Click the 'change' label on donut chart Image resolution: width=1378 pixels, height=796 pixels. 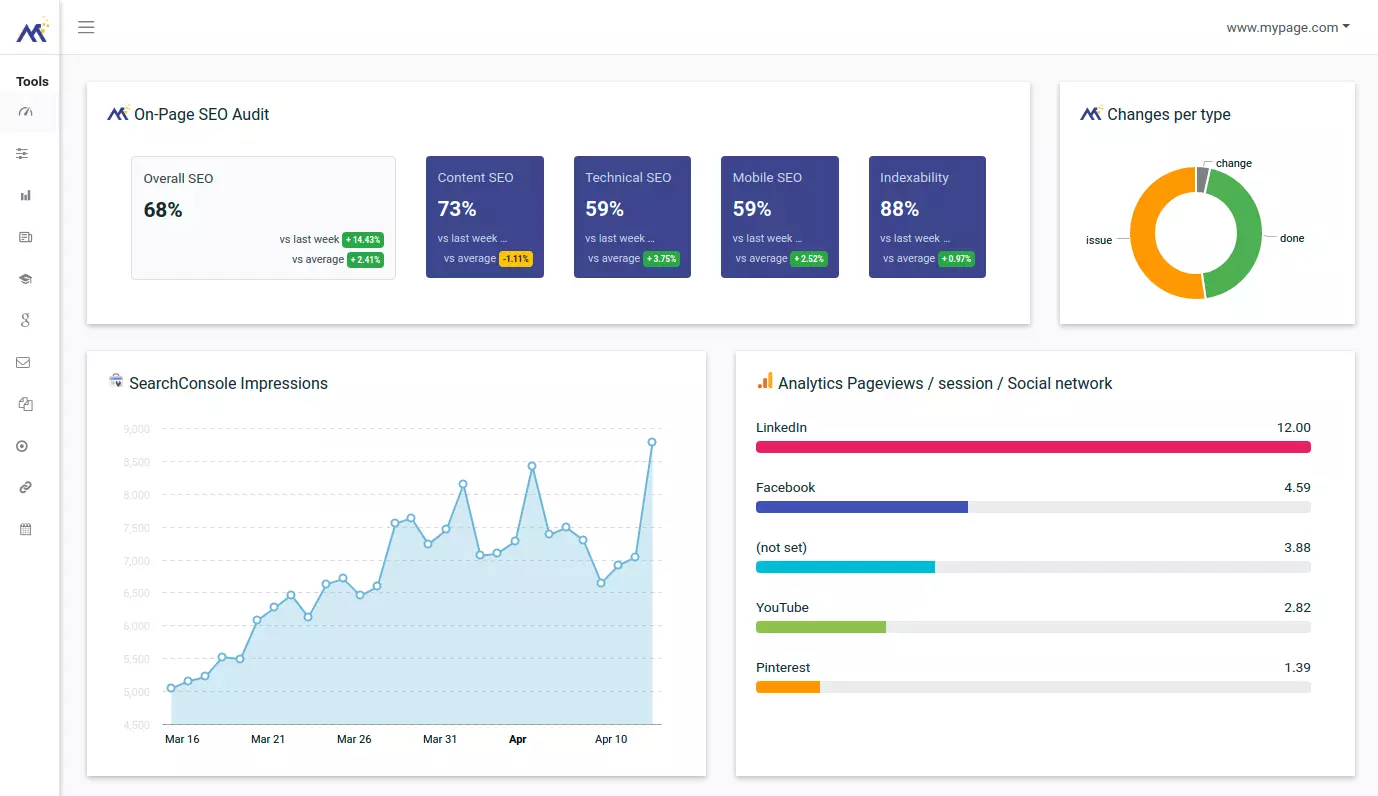1234,163
